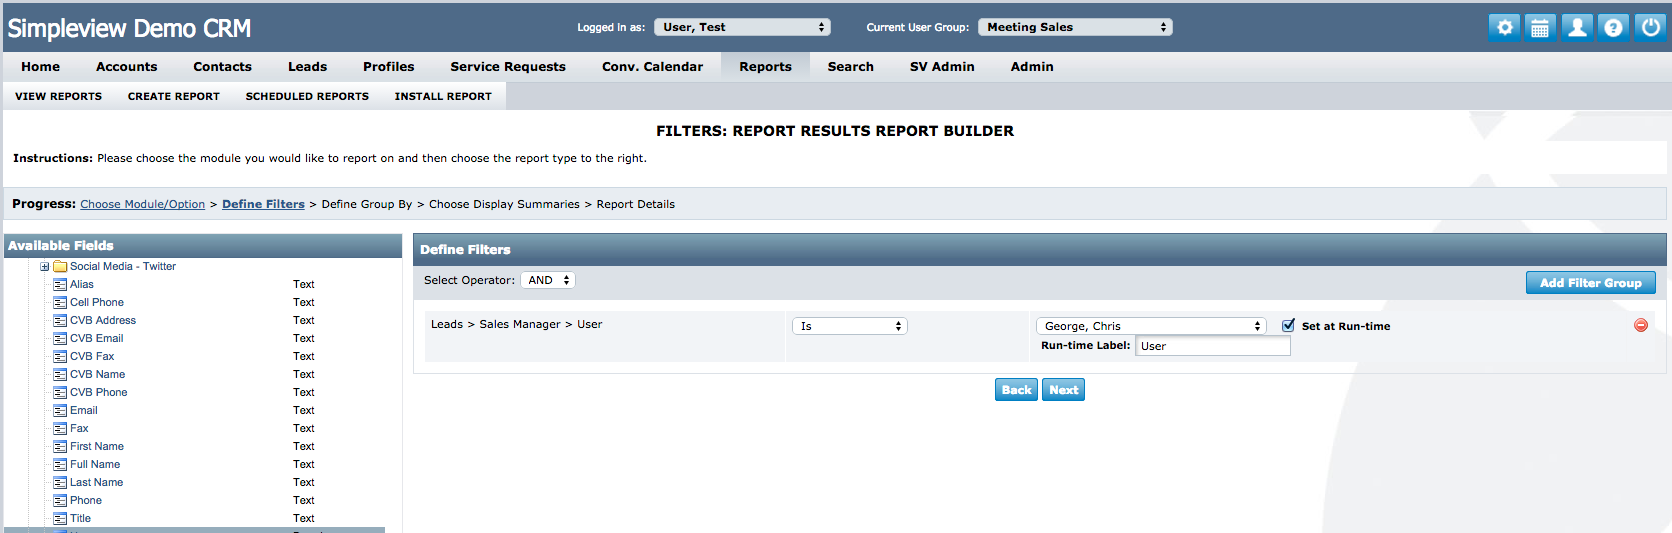Follow the Define Filters progress link

[x=263, y=204]
